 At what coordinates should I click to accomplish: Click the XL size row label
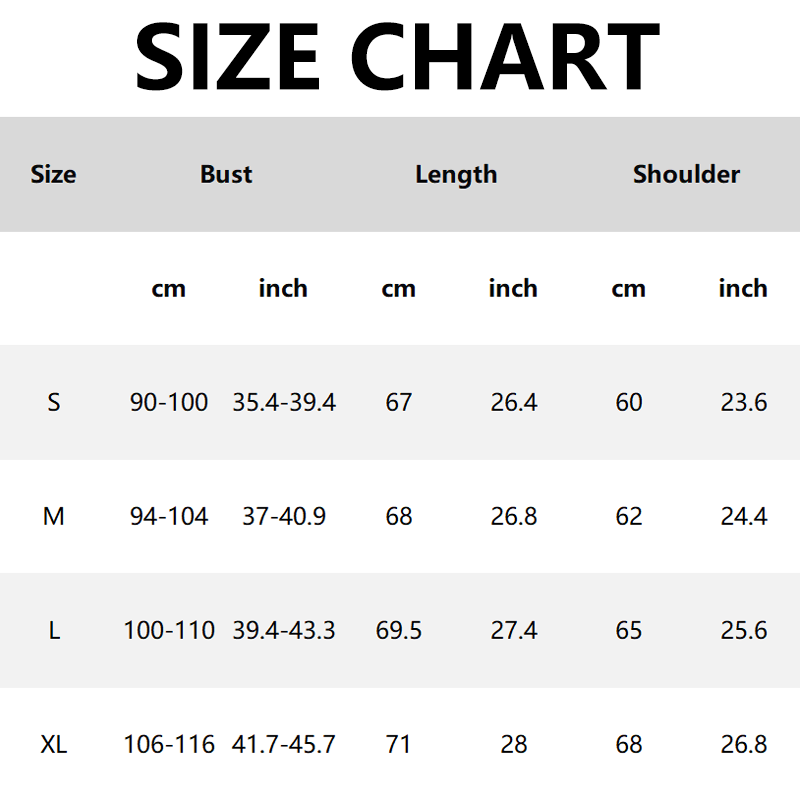tap(54, 744)
